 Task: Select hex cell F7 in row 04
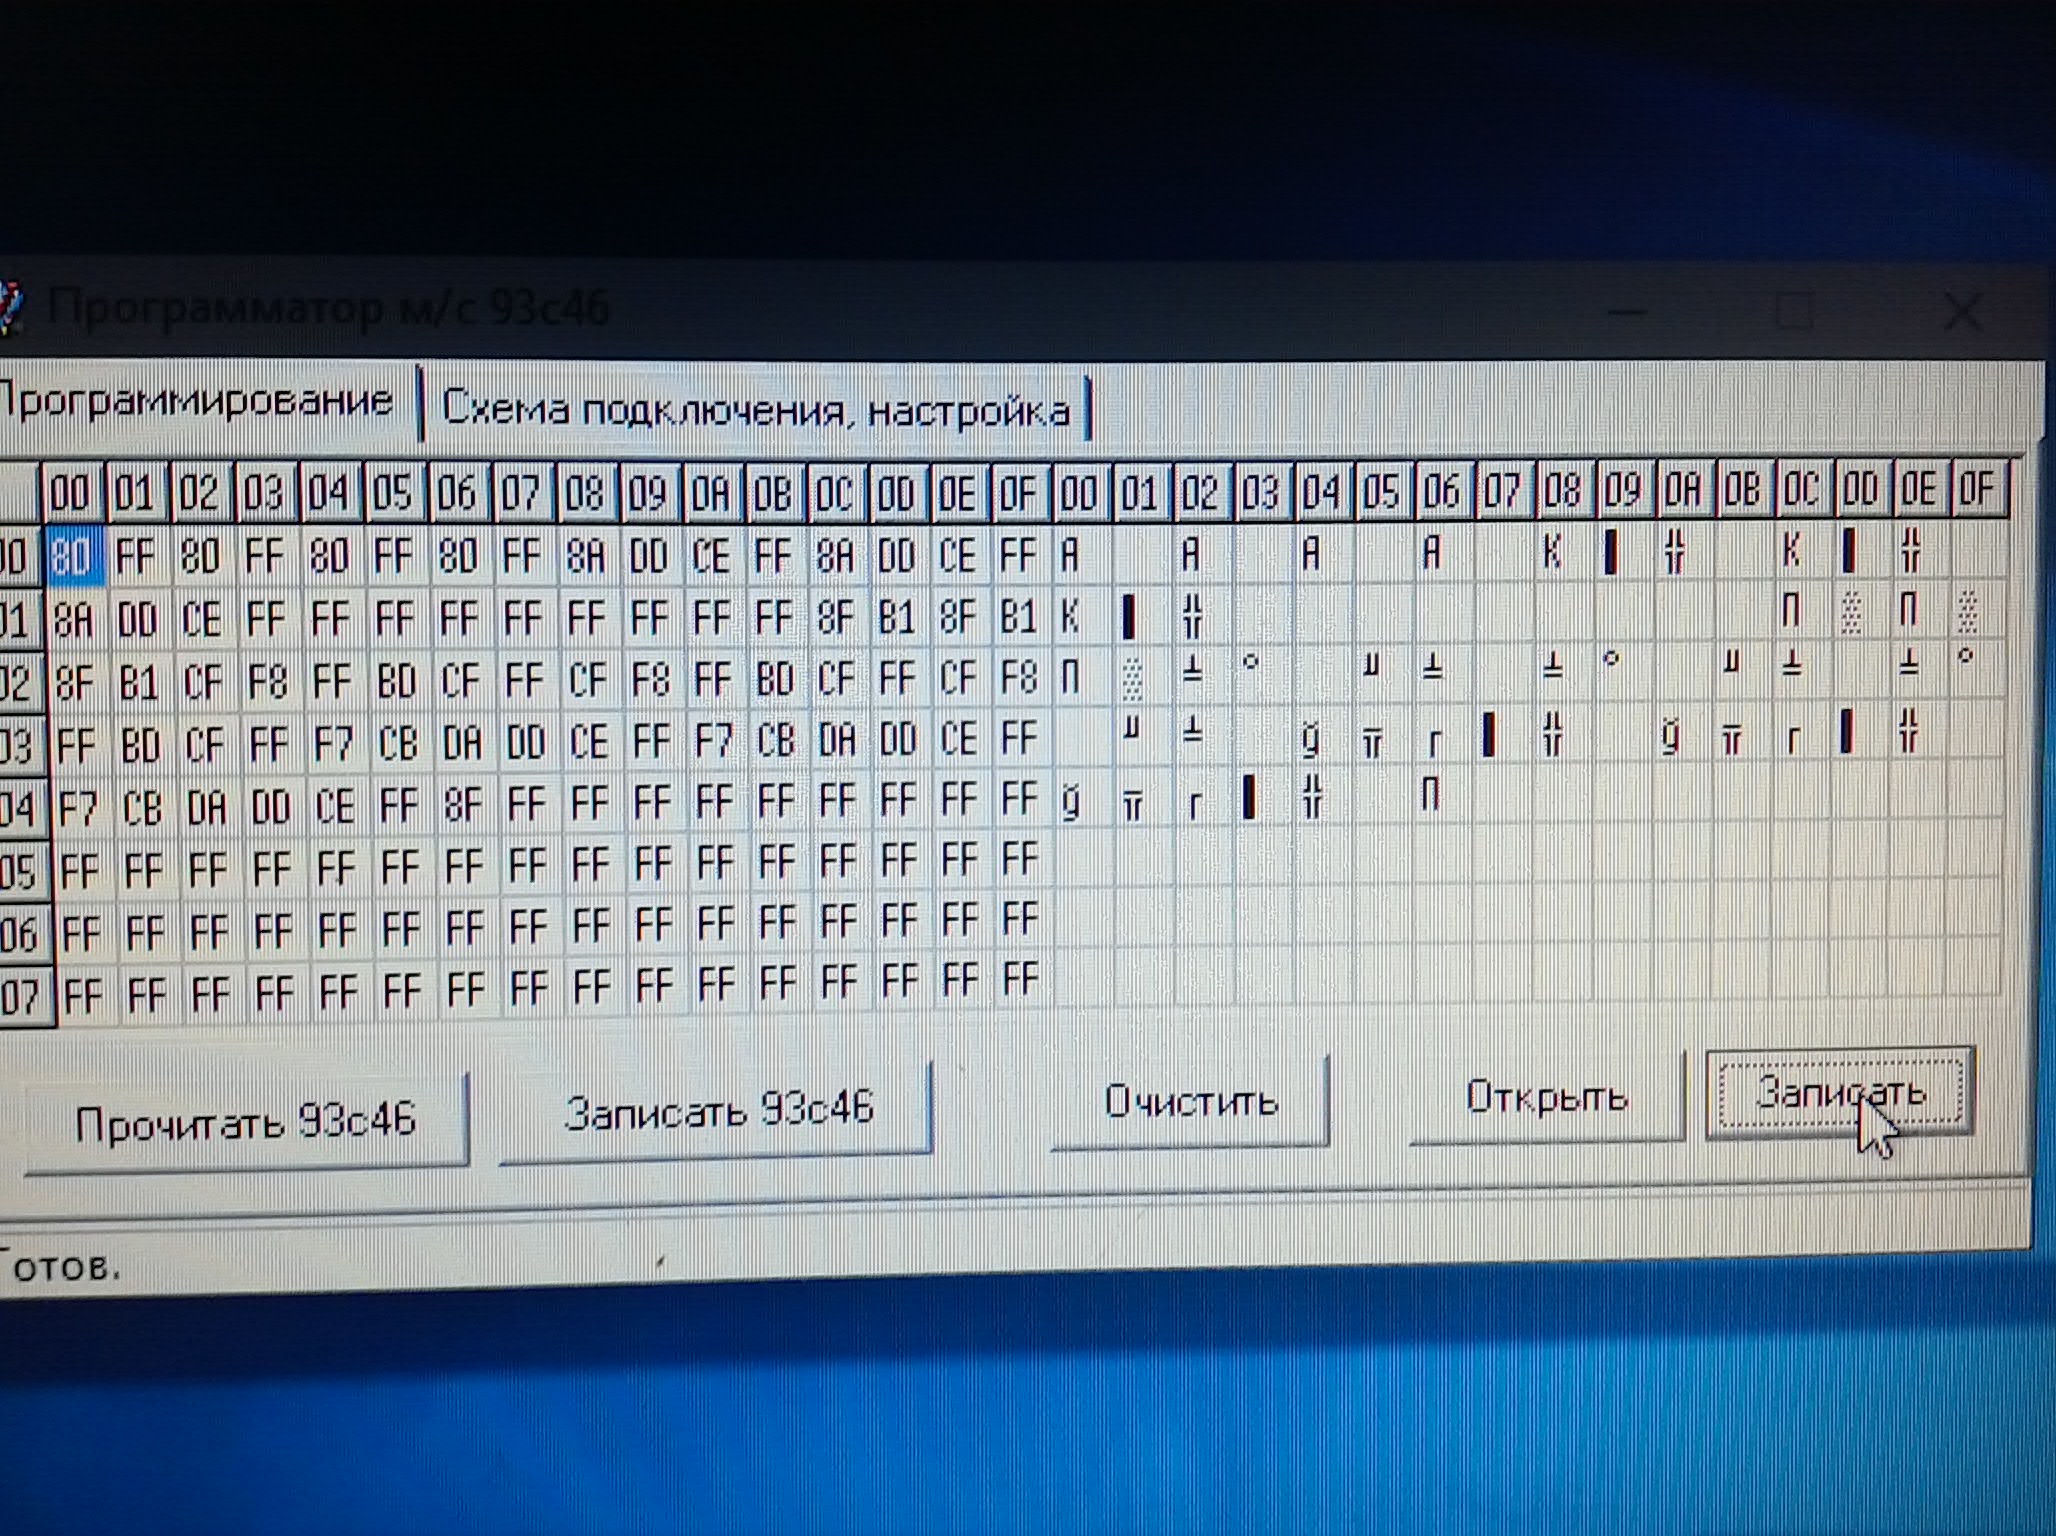78,808
